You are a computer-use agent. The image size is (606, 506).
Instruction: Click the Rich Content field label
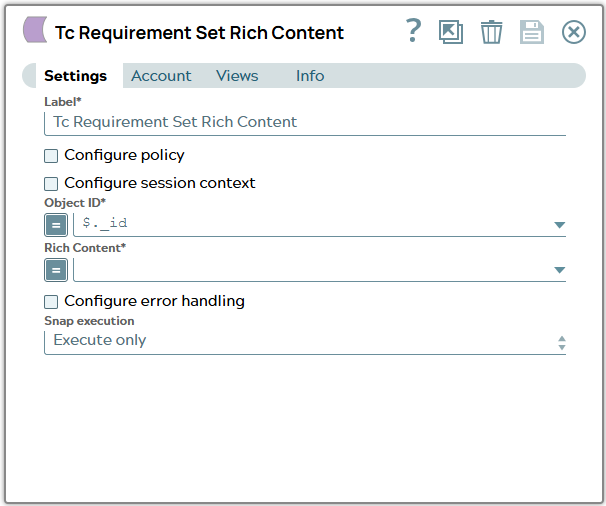pyautogui.click(x=85, y=248)
